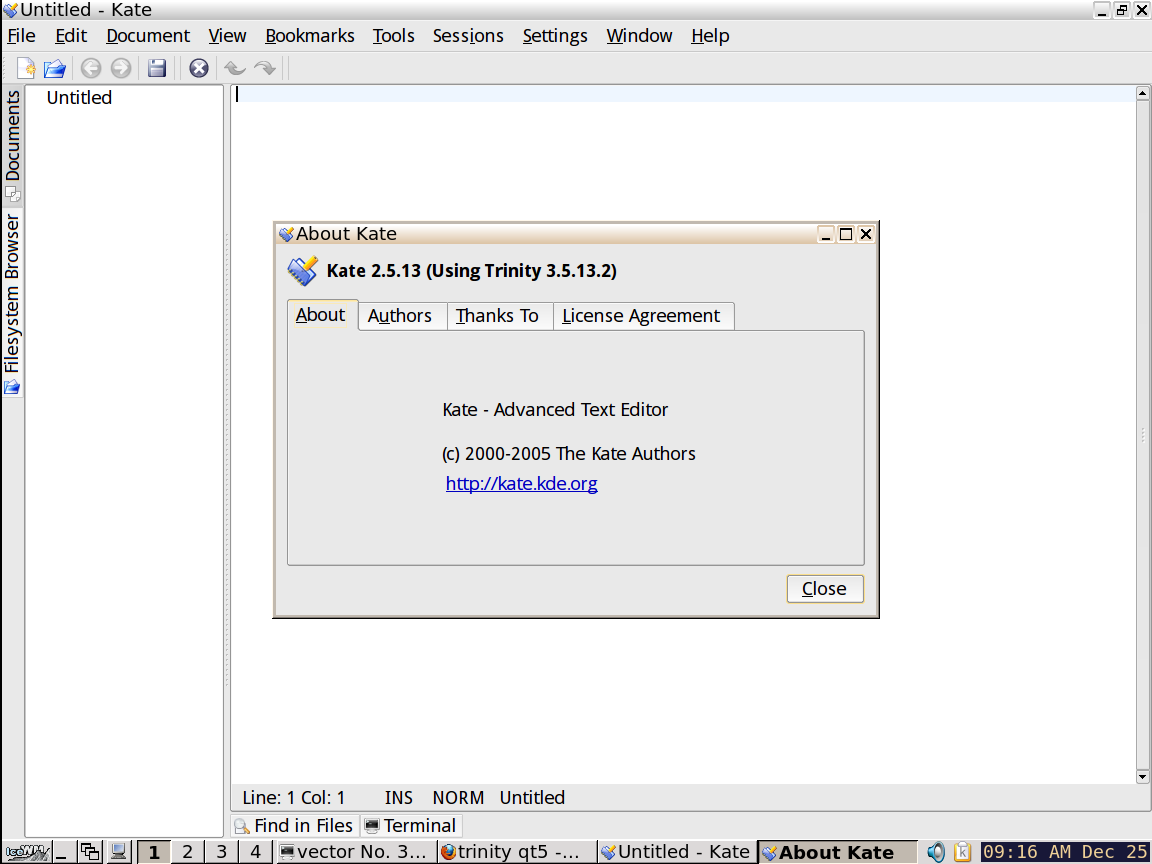The image size is (1152, 864).
Task: Open the View menu
Action: click(x=227, y=36)
